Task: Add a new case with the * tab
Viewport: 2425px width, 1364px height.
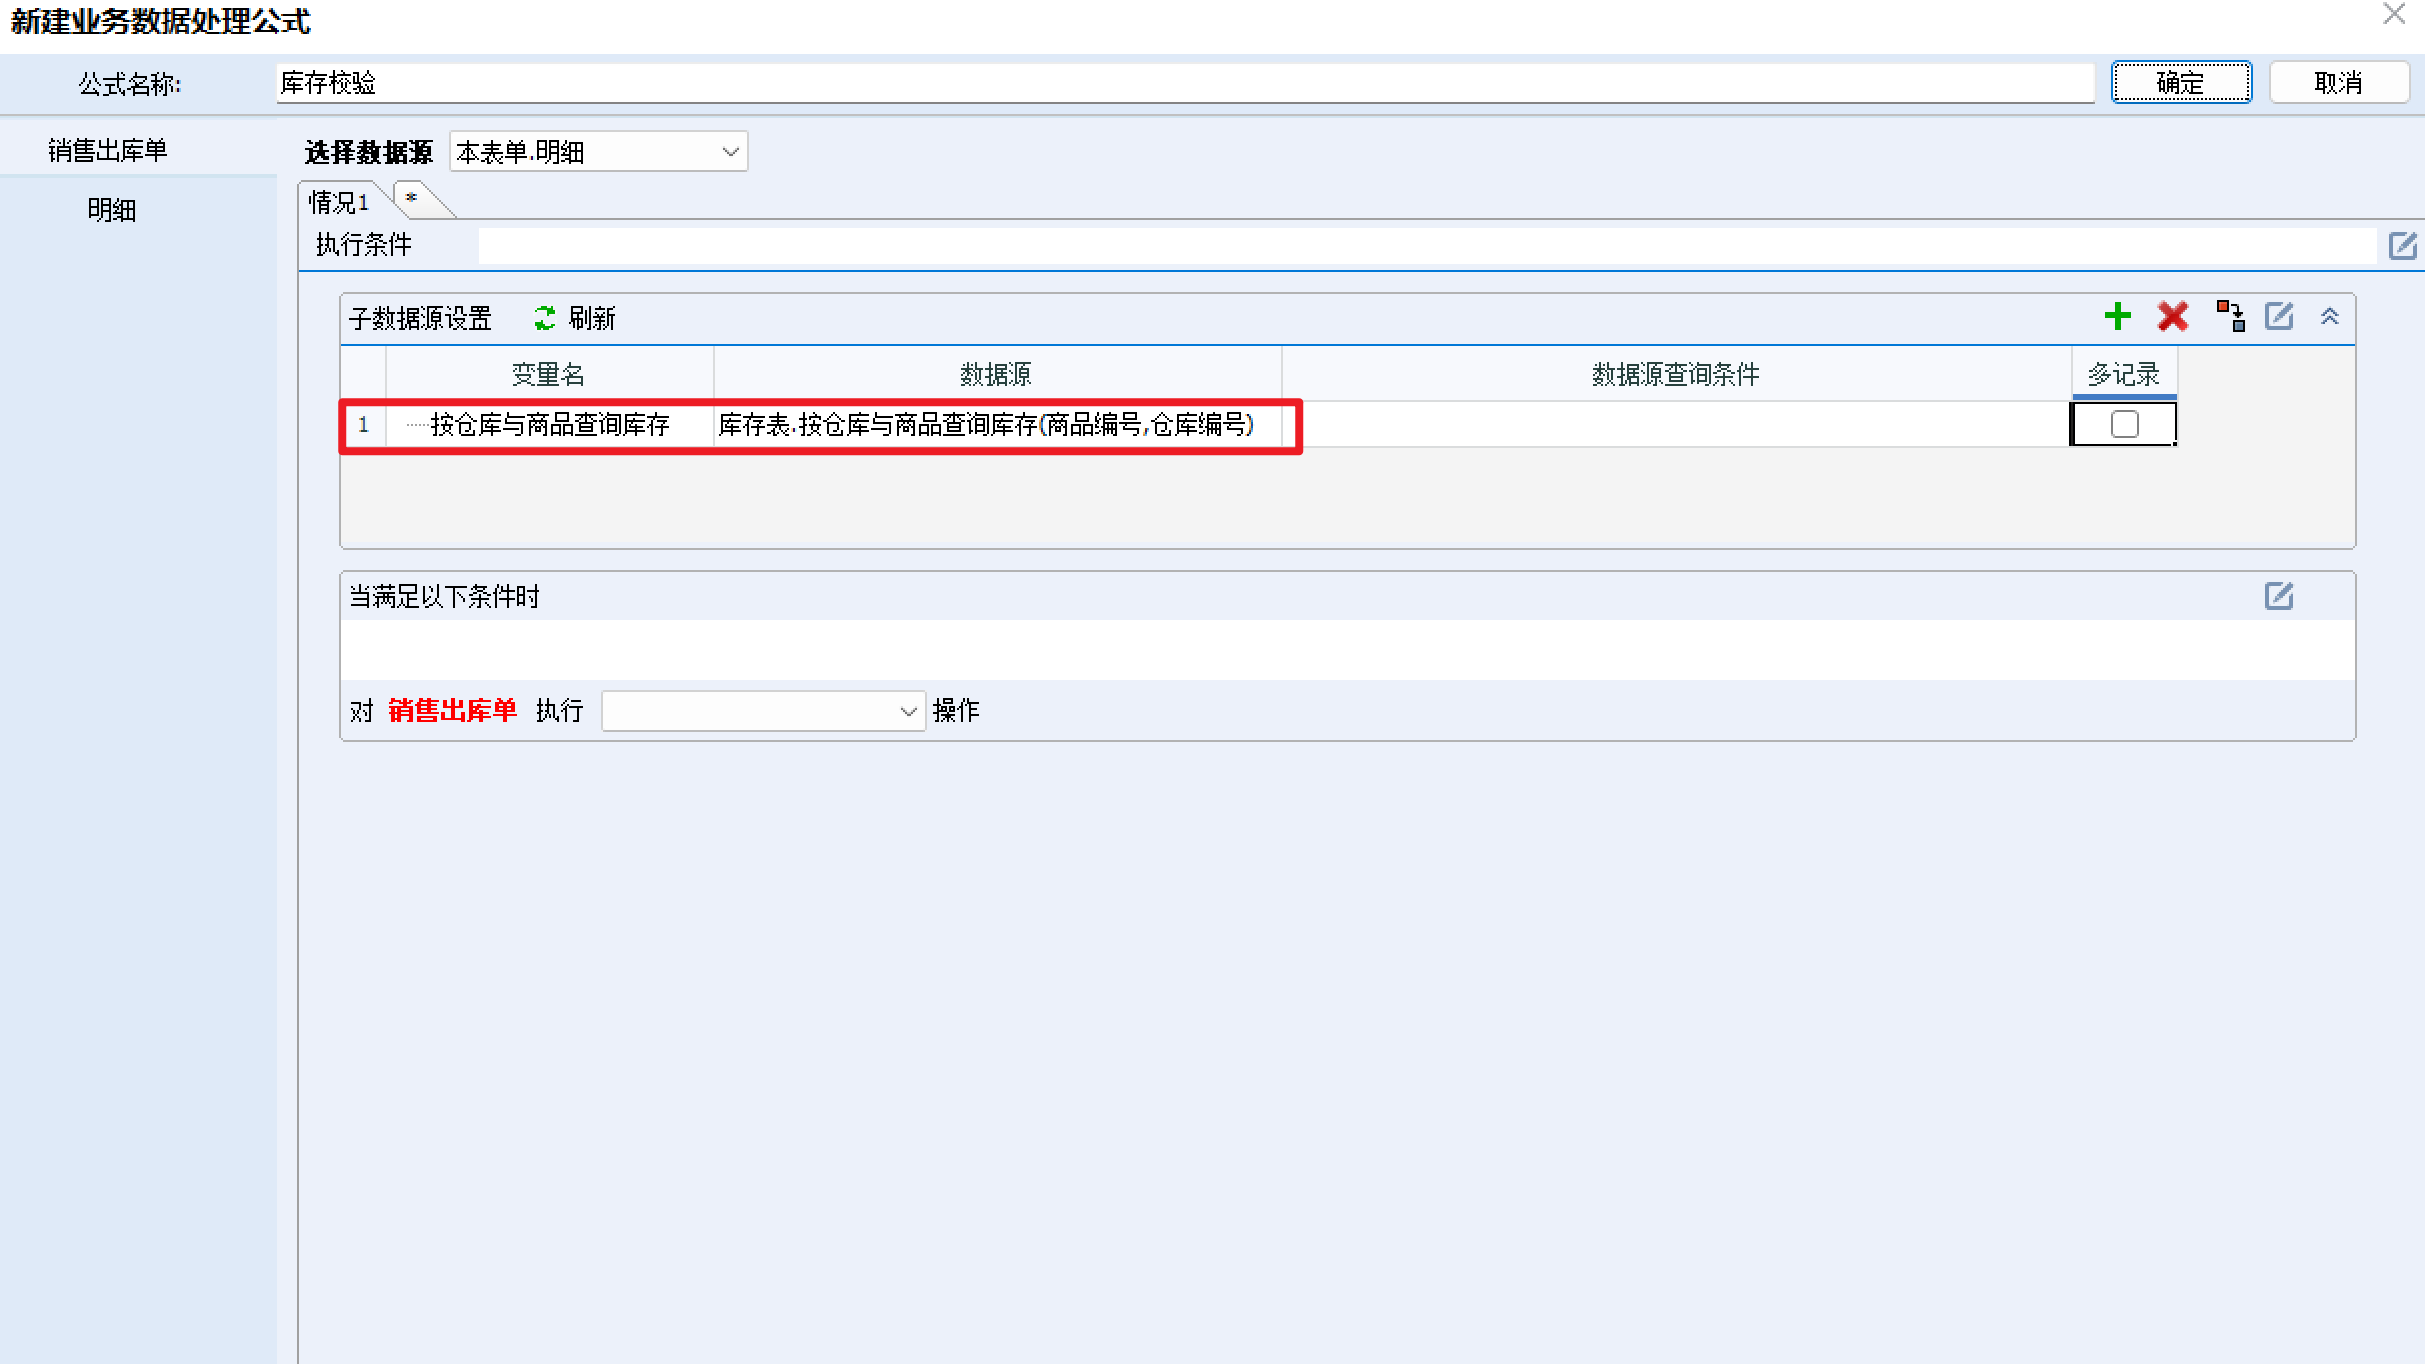Action: coord(418,199)
